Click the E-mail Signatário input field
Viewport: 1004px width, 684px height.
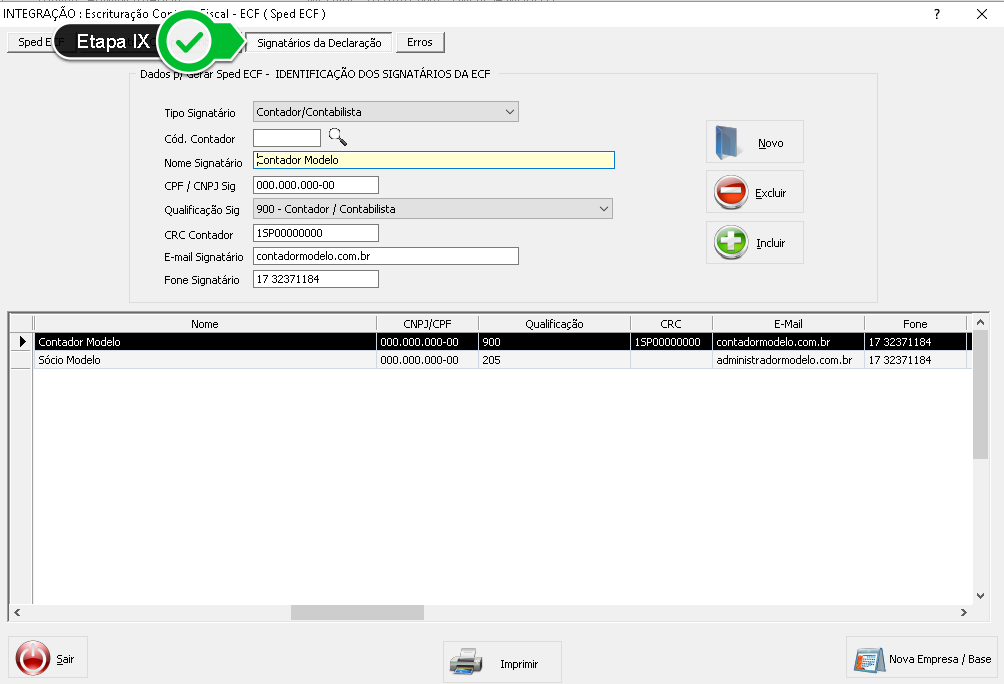pos(386,257)
